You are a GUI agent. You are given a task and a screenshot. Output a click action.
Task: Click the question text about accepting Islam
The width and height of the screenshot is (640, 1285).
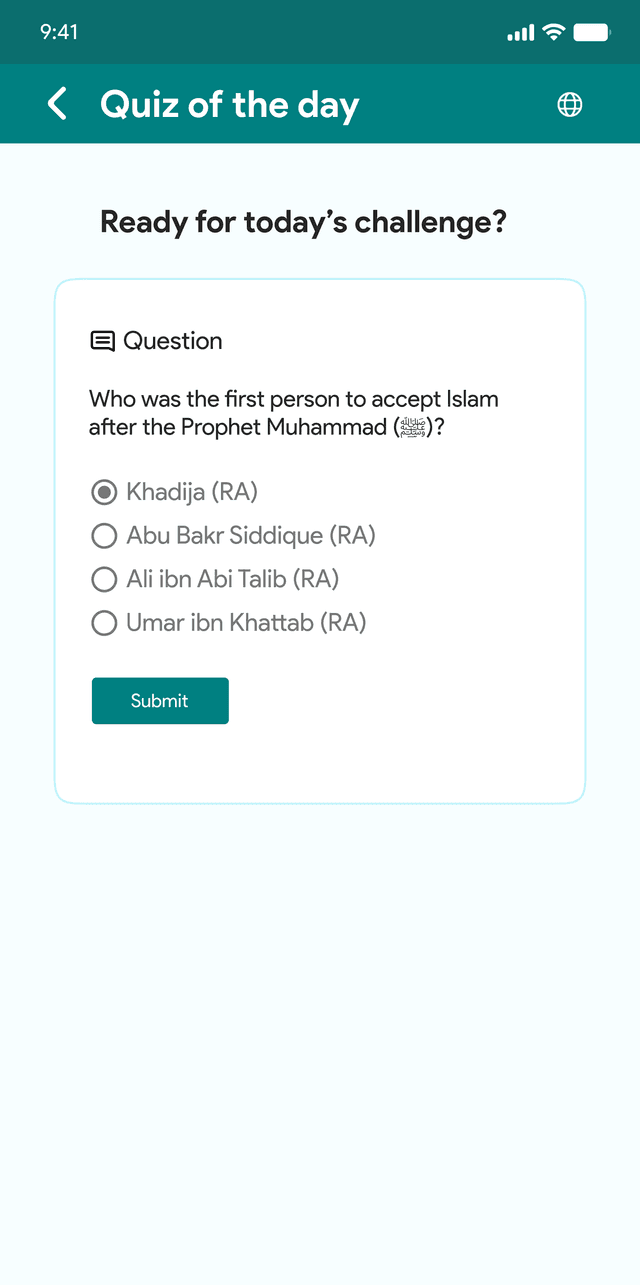[293, 413]
